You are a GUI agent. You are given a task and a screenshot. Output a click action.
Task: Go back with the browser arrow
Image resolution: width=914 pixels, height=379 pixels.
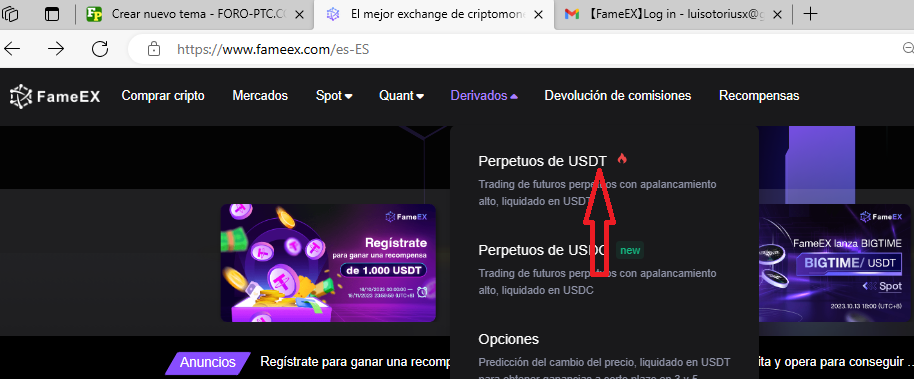point(12,49)
